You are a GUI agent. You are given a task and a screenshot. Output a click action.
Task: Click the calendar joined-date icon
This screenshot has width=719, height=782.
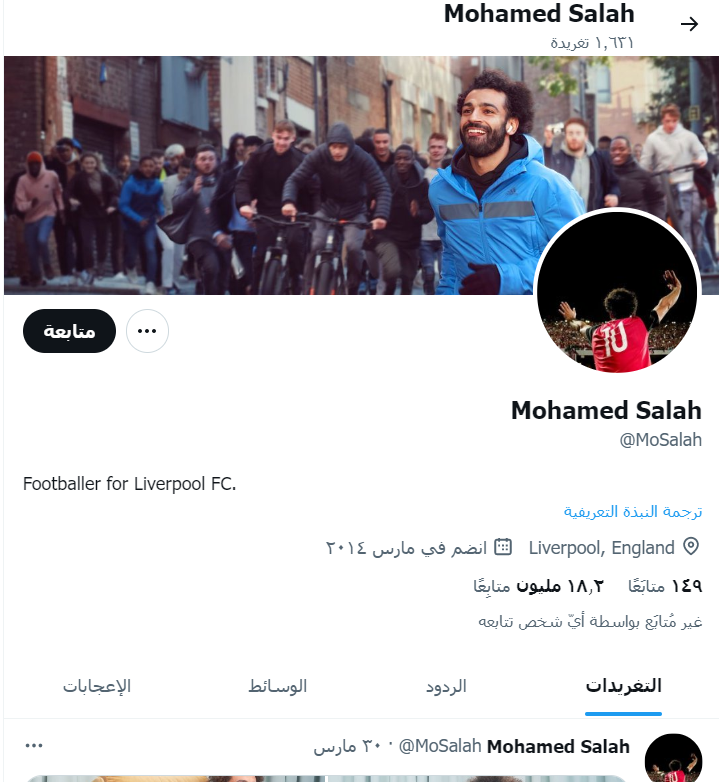(503, 547)
